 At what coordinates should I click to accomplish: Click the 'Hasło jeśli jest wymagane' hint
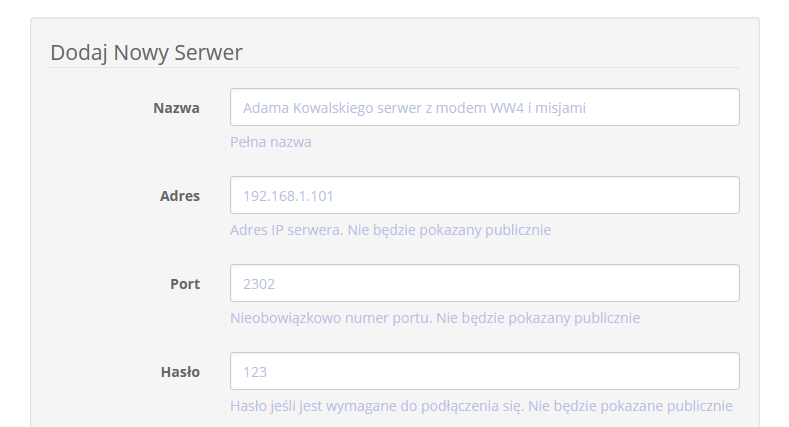481,406
